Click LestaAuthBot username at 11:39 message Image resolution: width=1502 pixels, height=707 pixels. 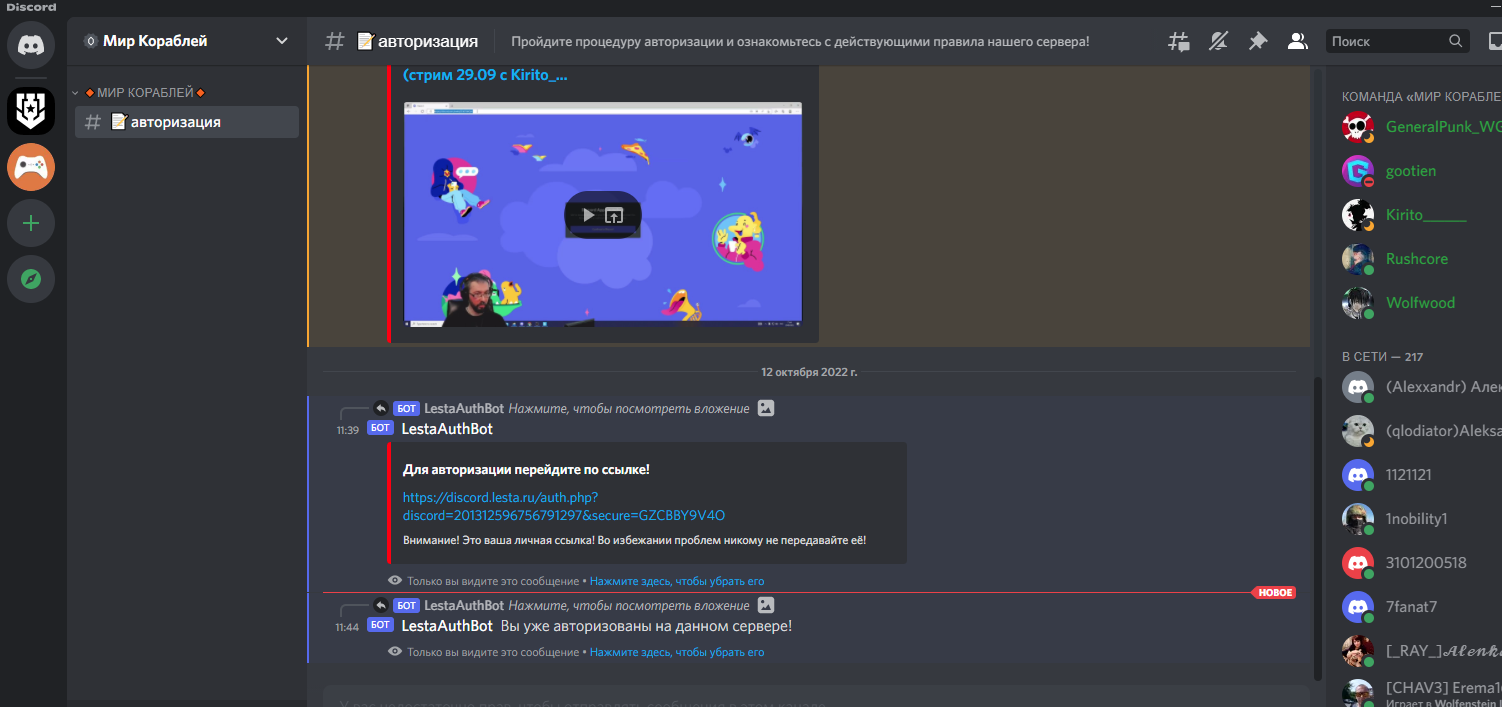click(x=447, y=428)
